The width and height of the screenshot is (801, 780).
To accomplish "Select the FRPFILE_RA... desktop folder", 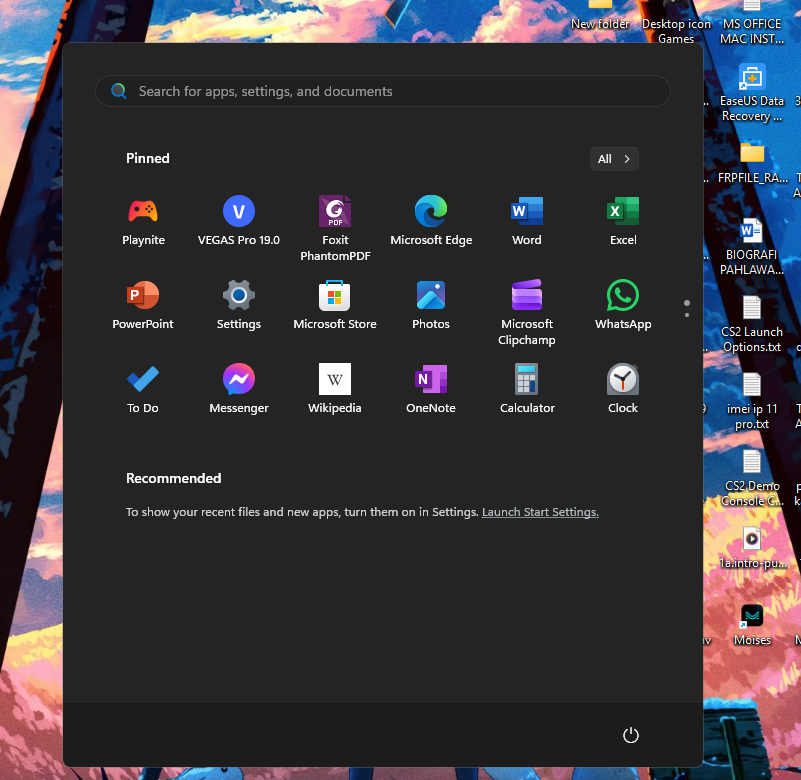I will click(x=752, y=163).
